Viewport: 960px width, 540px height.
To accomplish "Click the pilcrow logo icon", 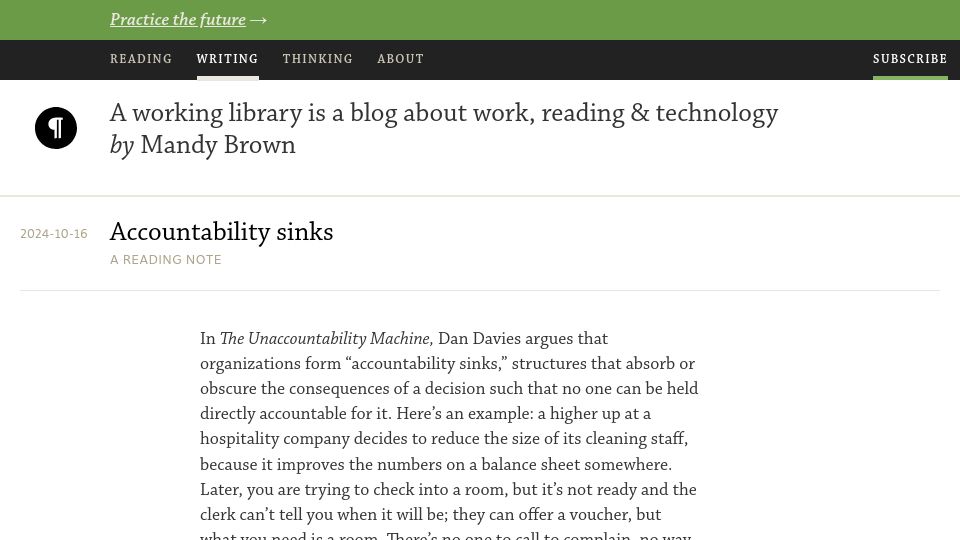I will point(56,128).
